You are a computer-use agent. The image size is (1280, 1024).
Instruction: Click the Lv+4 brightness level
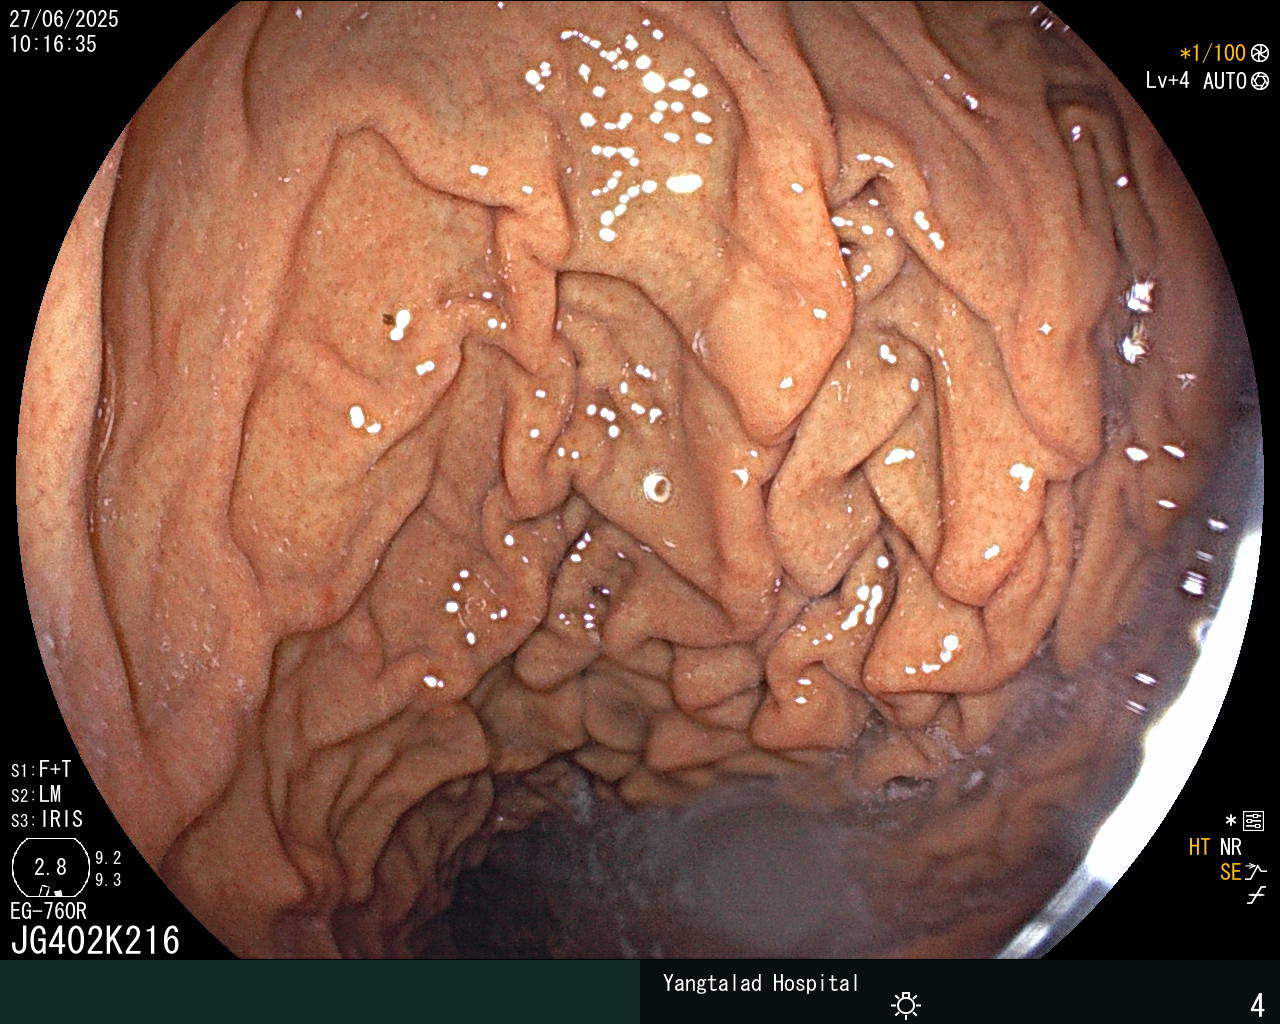(x=1167, y=81)
